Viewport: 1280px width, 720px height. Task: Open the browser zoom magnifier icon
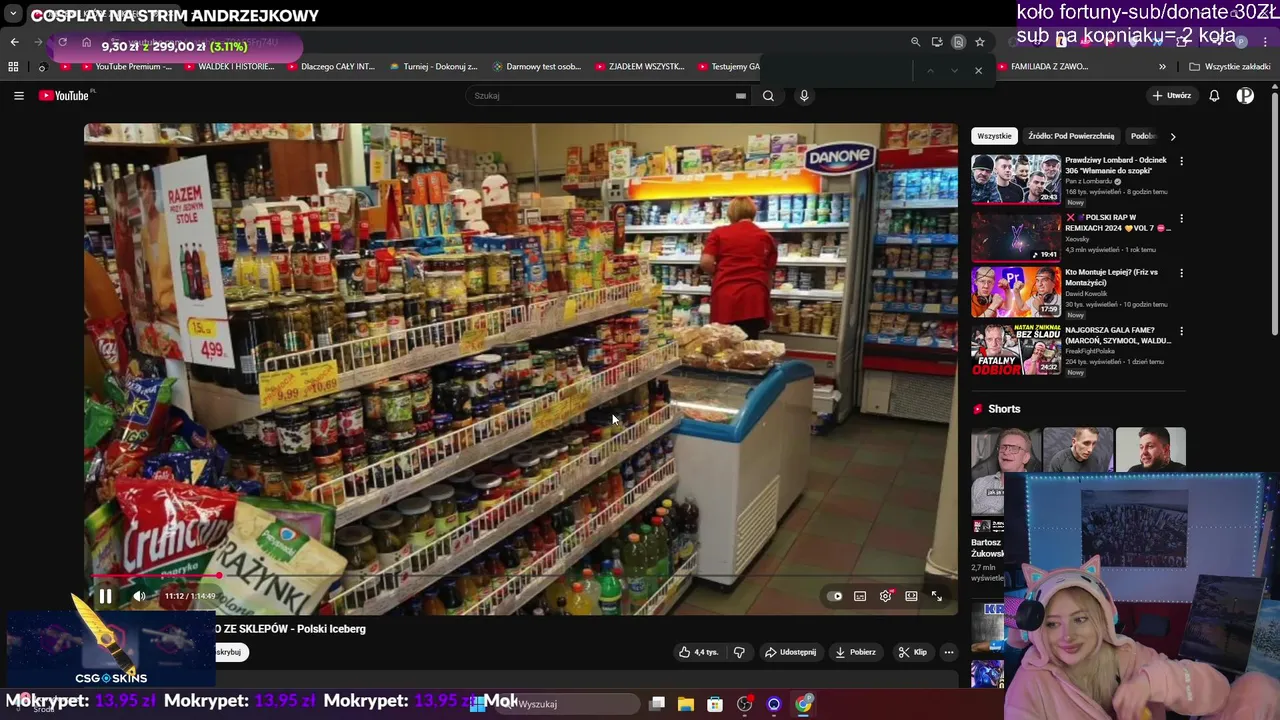[x=915, y=42]
